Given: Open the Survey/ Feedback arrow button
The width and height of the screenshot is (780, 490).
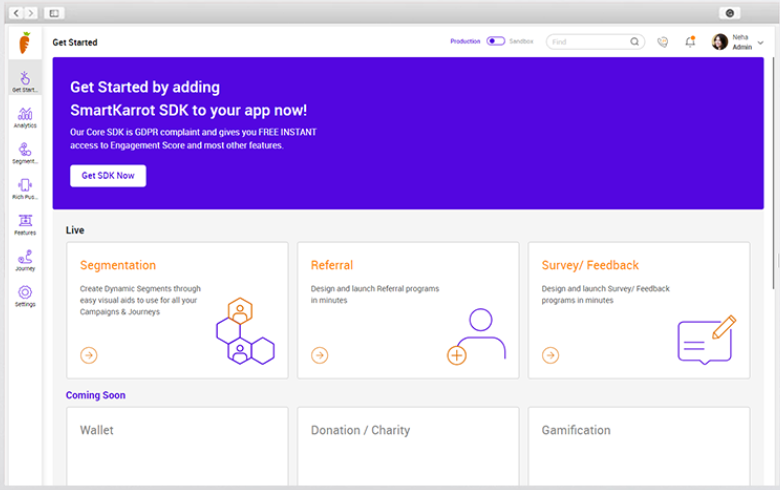Looking at the screenshot, I should pos(550,355).
